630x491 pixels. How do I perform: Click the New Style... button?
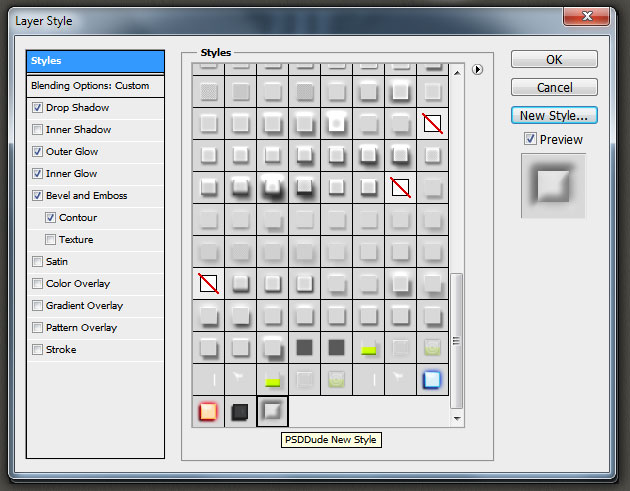click(554, 115)
